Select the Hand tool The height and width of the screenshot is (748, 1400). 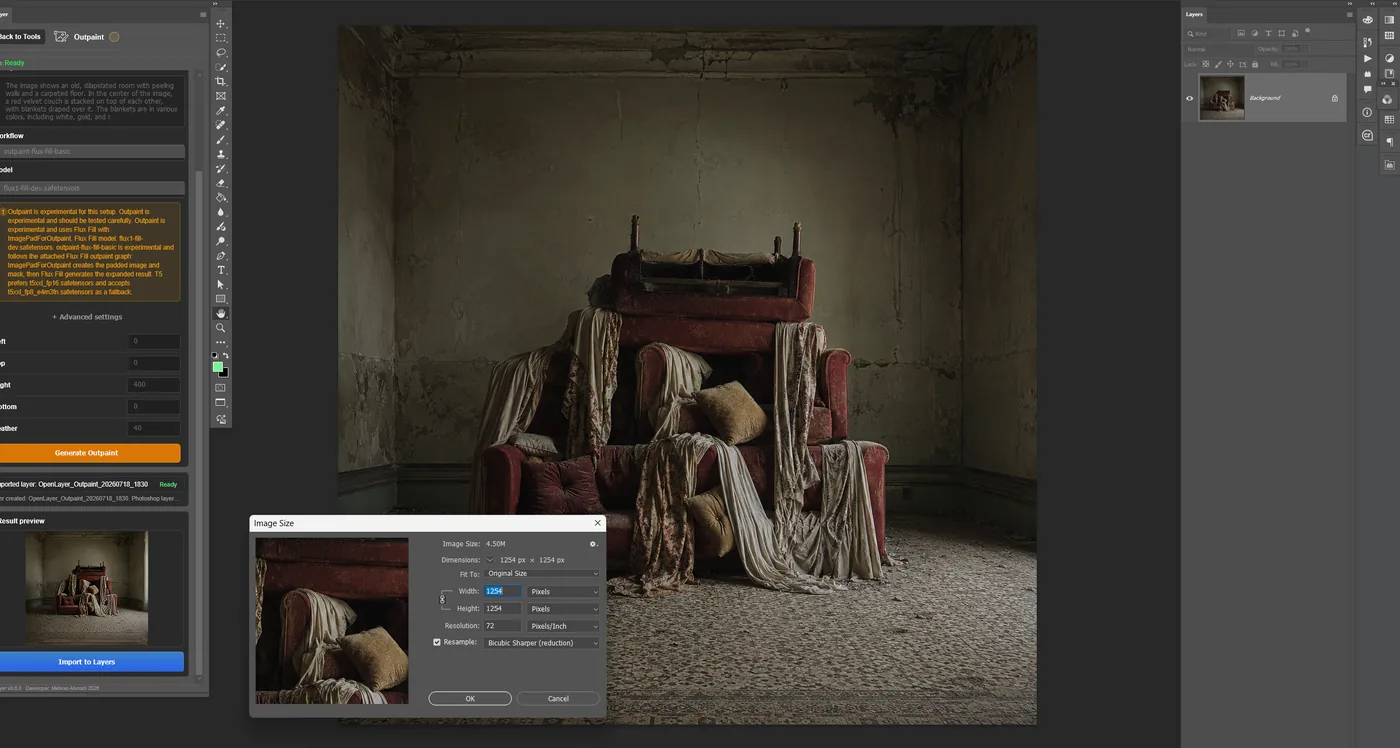[221, 314]
